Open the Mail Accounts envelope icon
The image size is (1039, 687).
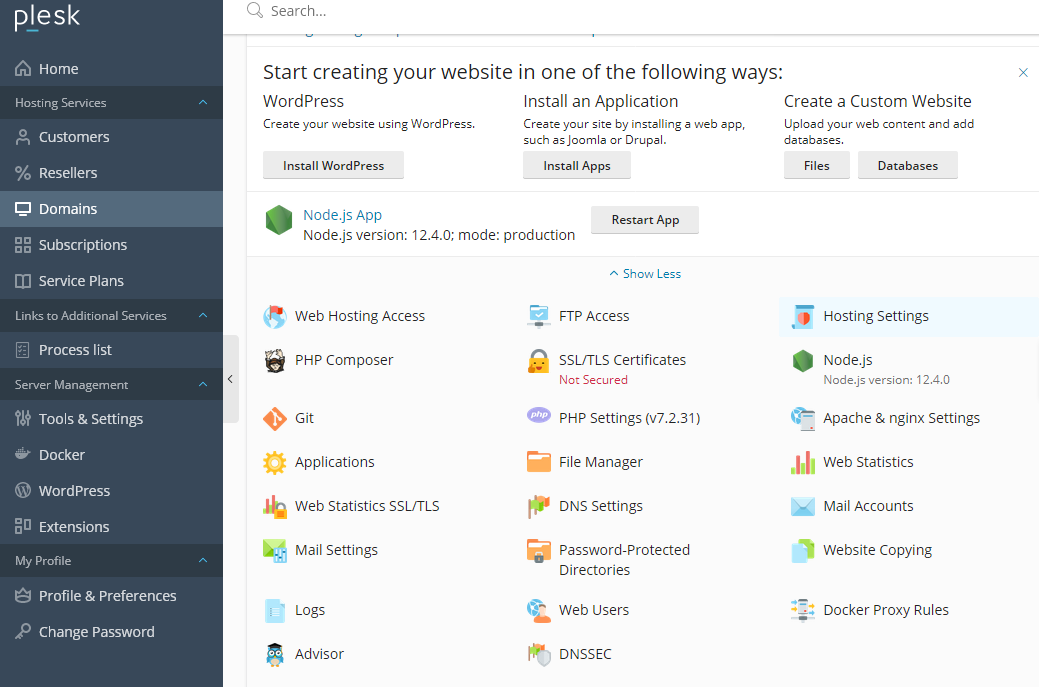click(x=802, y=507)
